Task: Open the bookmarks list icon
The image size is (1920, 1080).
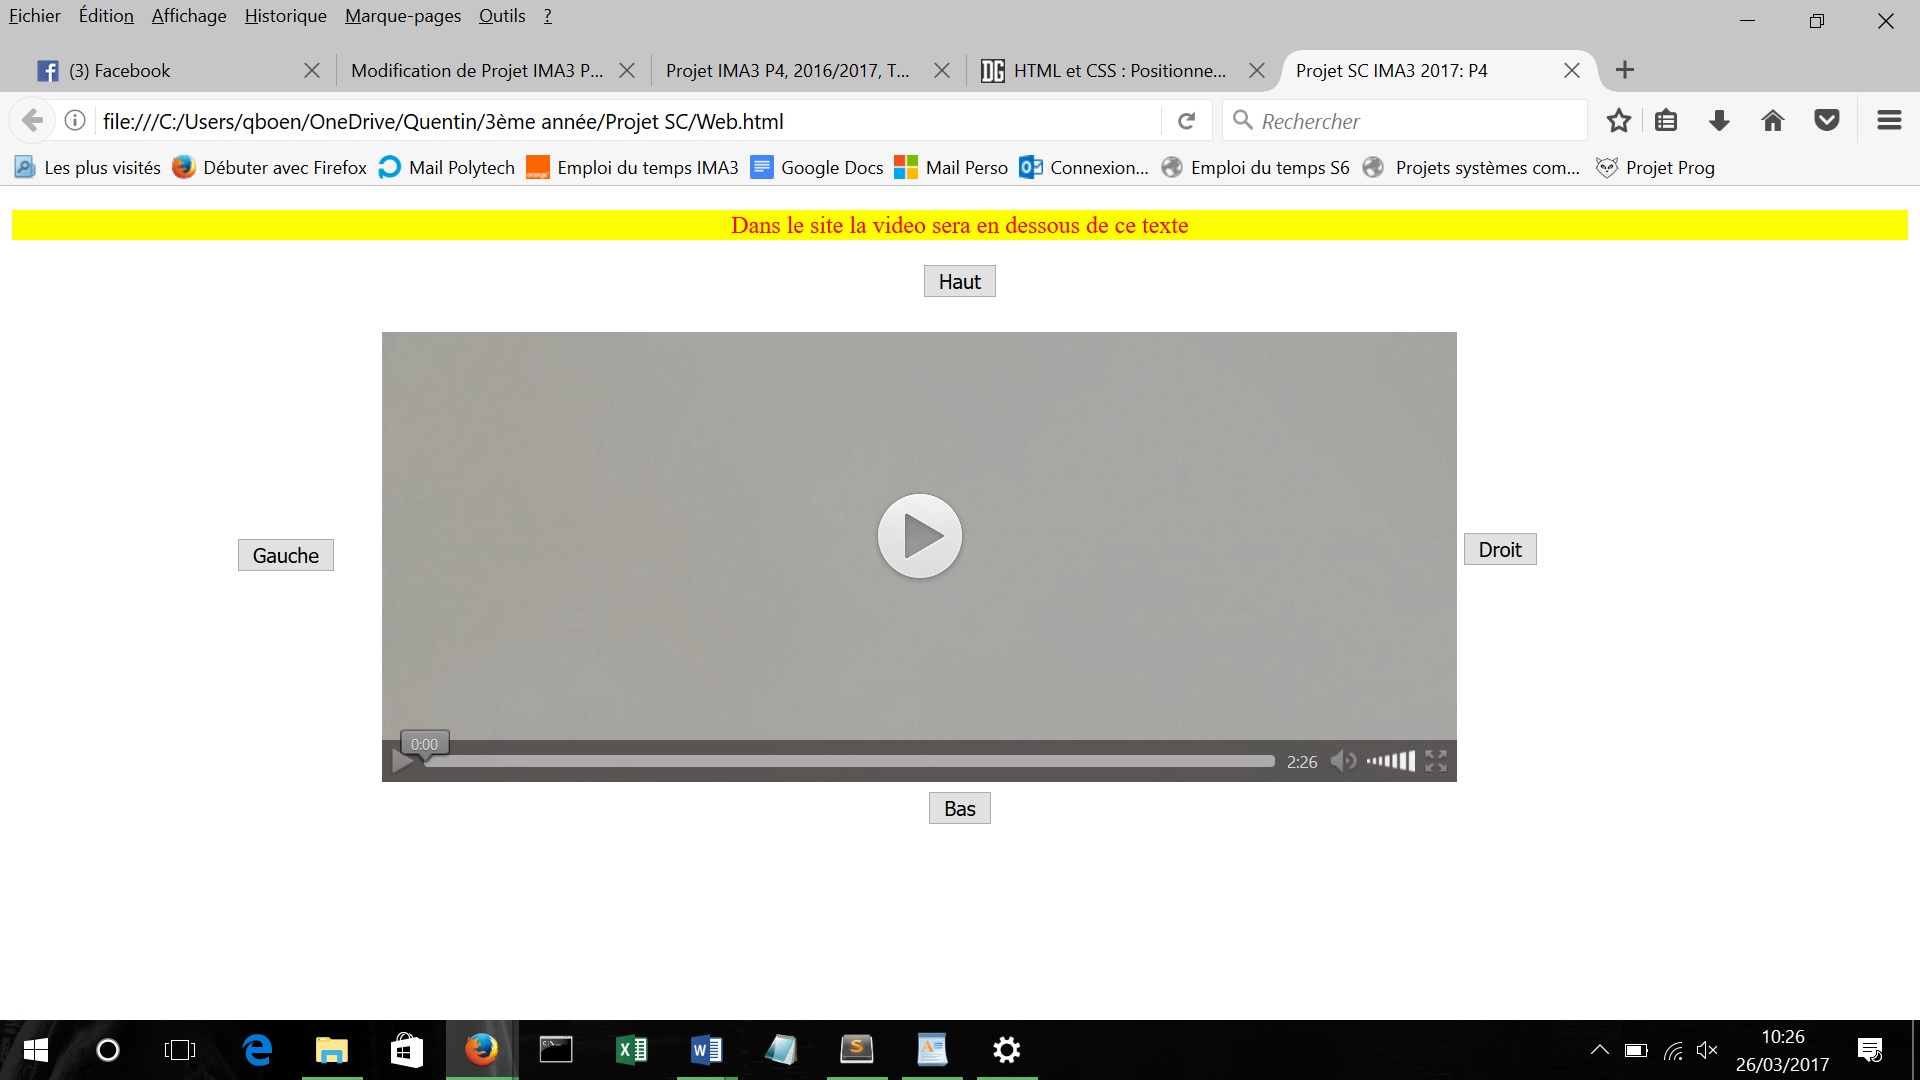Action: (x=1666, y=121)
